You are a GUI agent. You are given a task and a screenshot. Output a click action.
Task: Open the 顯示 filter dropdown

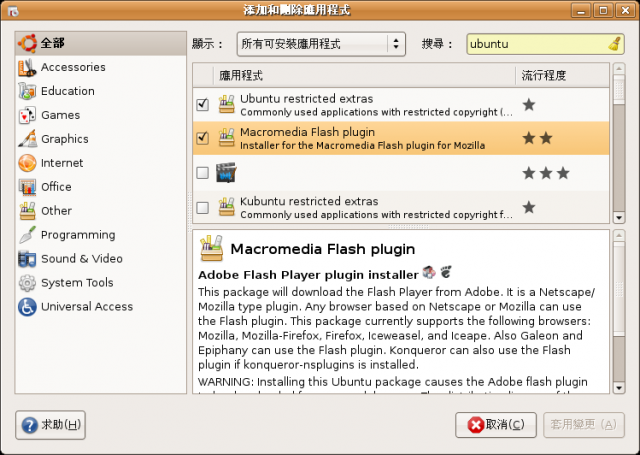321,44
